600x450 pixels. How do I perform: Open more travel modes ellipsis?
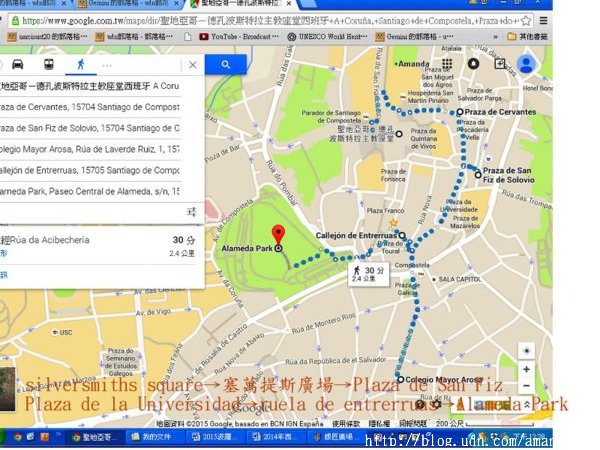point(107,65)
